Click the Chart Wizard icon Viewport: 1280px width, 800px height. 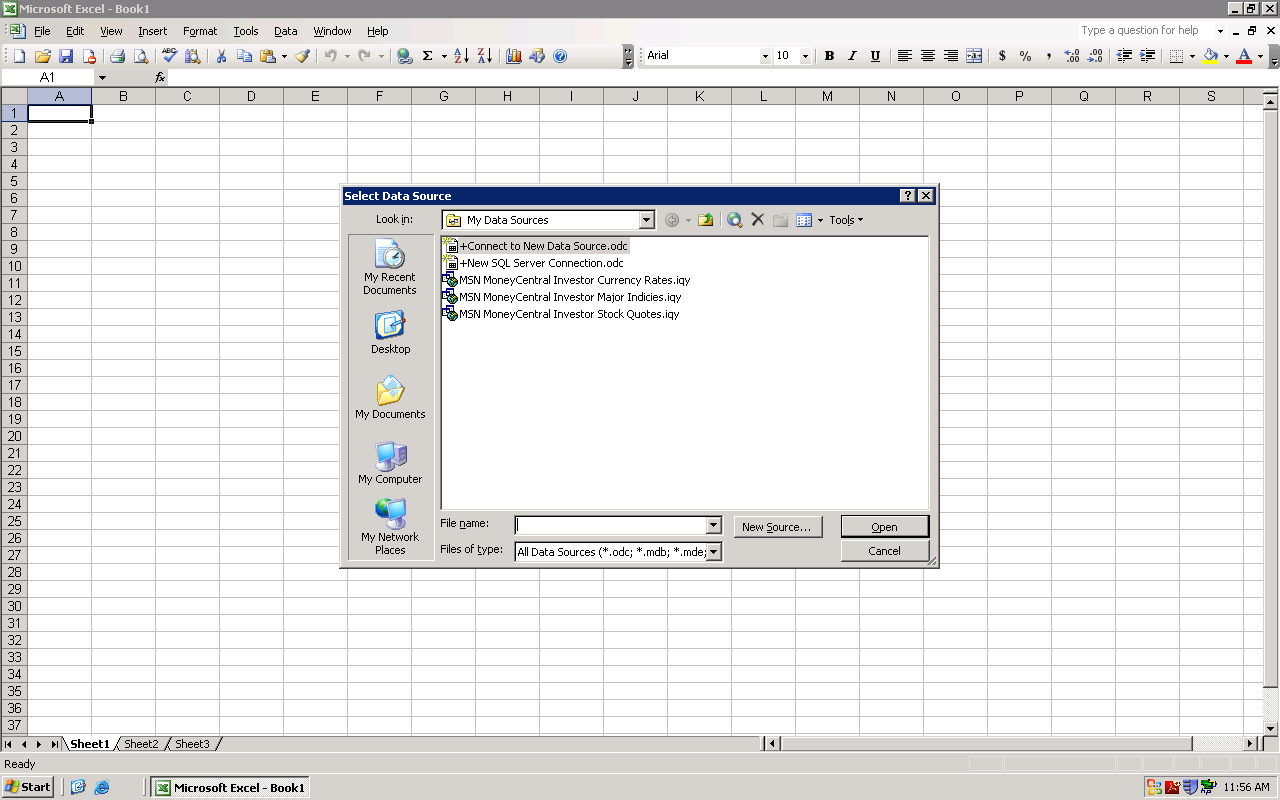point(514,56)
